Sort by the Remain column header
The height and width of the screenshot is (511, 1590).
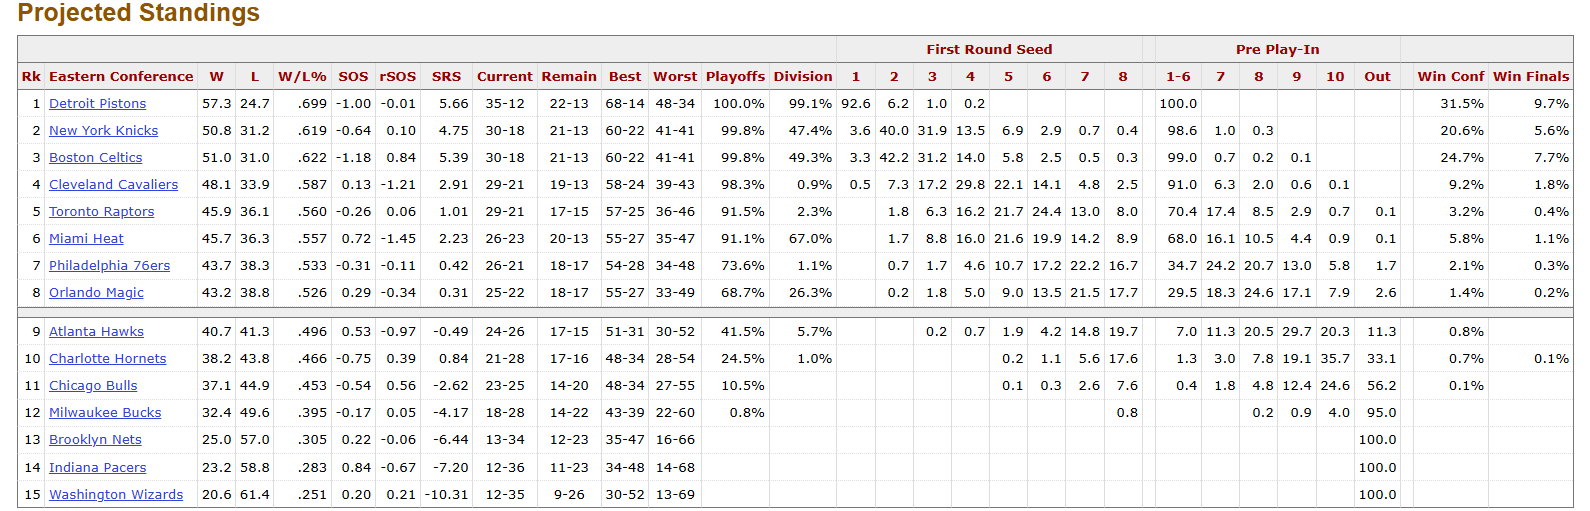[x=569, y=76]
